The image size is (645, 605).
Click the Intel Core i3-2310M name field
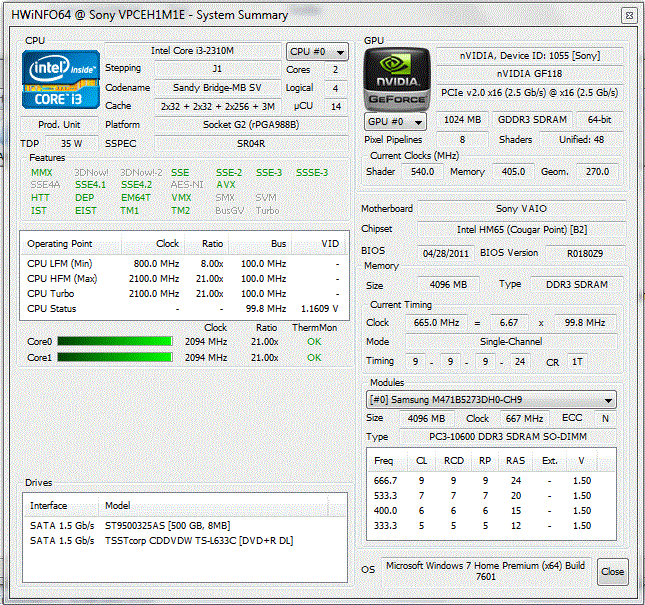click(193, 51)
